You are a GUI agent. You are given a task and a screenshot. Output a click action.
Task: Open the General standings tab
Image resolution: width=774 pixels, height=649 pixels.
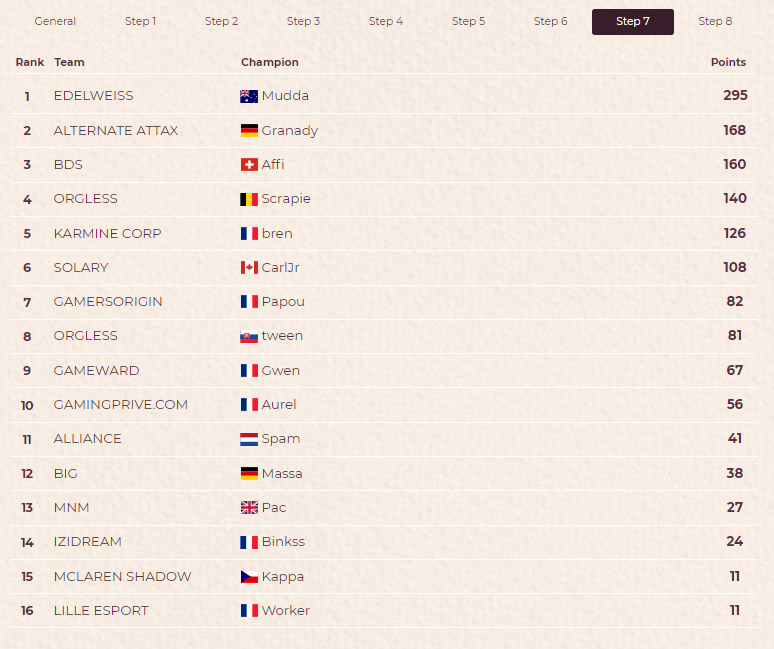[x=55, y=21]
